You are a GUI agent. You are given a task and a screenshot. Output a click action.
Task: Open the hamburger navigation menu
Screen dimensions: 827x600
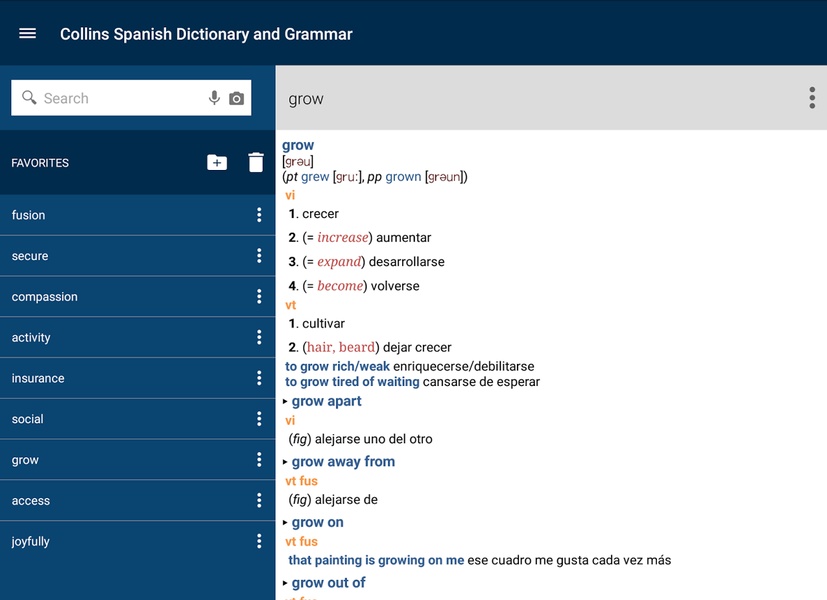27,34
